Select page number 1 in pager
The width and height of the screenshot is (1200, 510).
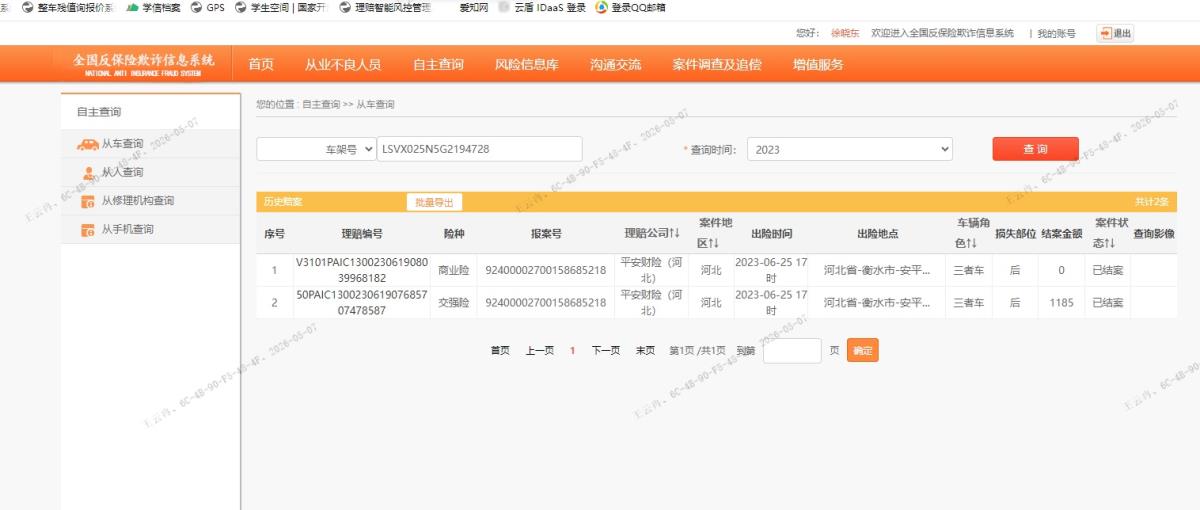point(573,351)
